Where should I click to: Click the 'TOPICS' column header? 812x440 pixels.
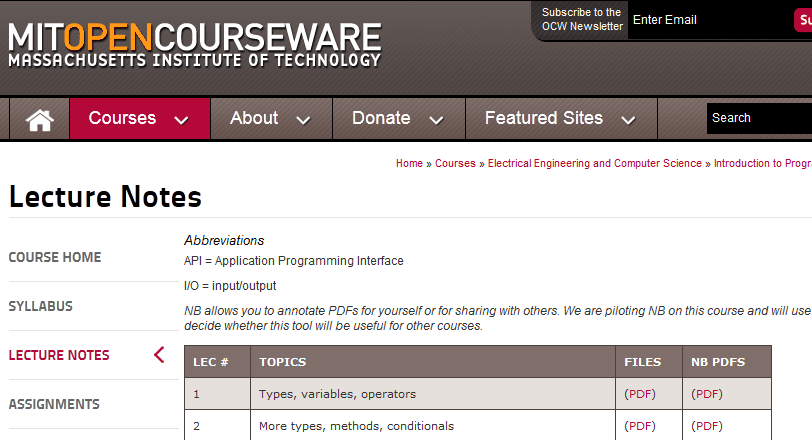click(x=433, y=362)
